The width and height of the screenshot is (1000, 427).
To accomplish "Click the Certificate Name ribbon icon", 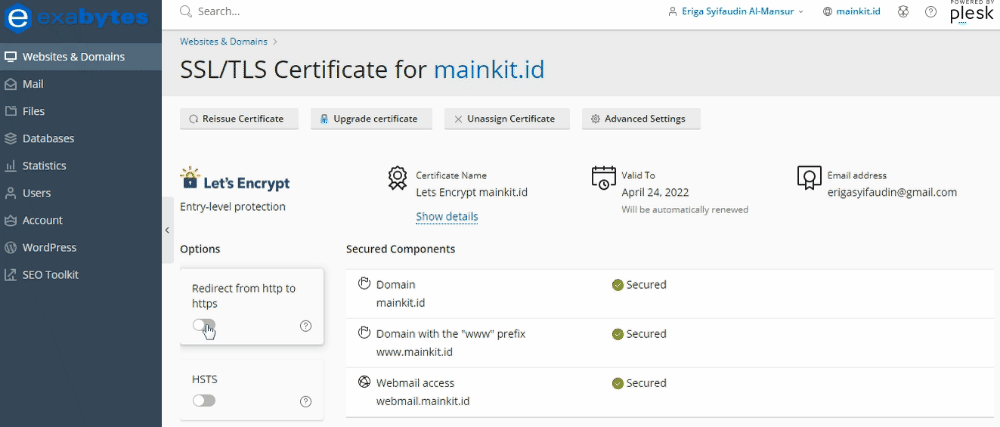I will click(398, 178).
